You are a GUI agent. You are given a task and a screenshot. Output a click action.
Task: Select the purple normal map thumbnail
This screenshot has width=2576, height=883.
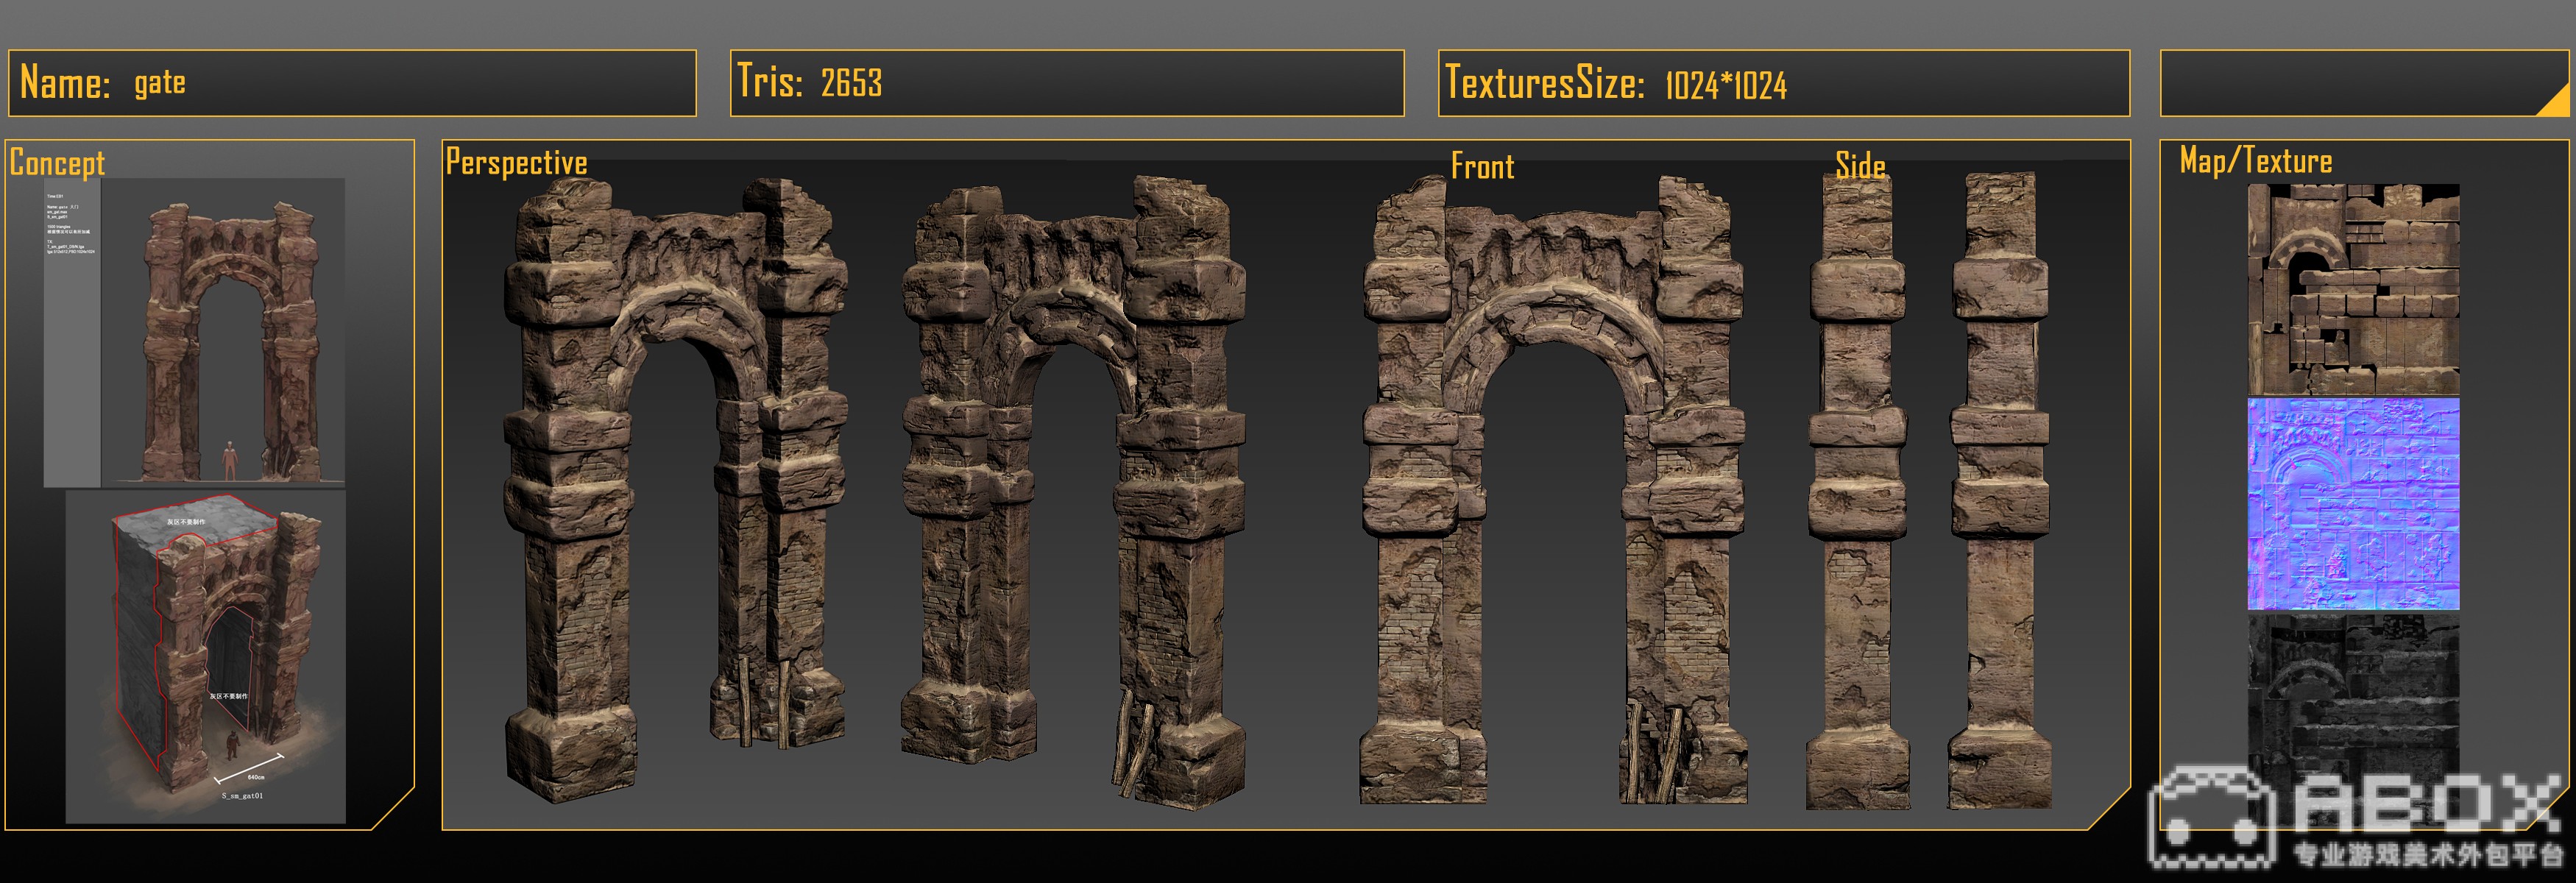2353,504
